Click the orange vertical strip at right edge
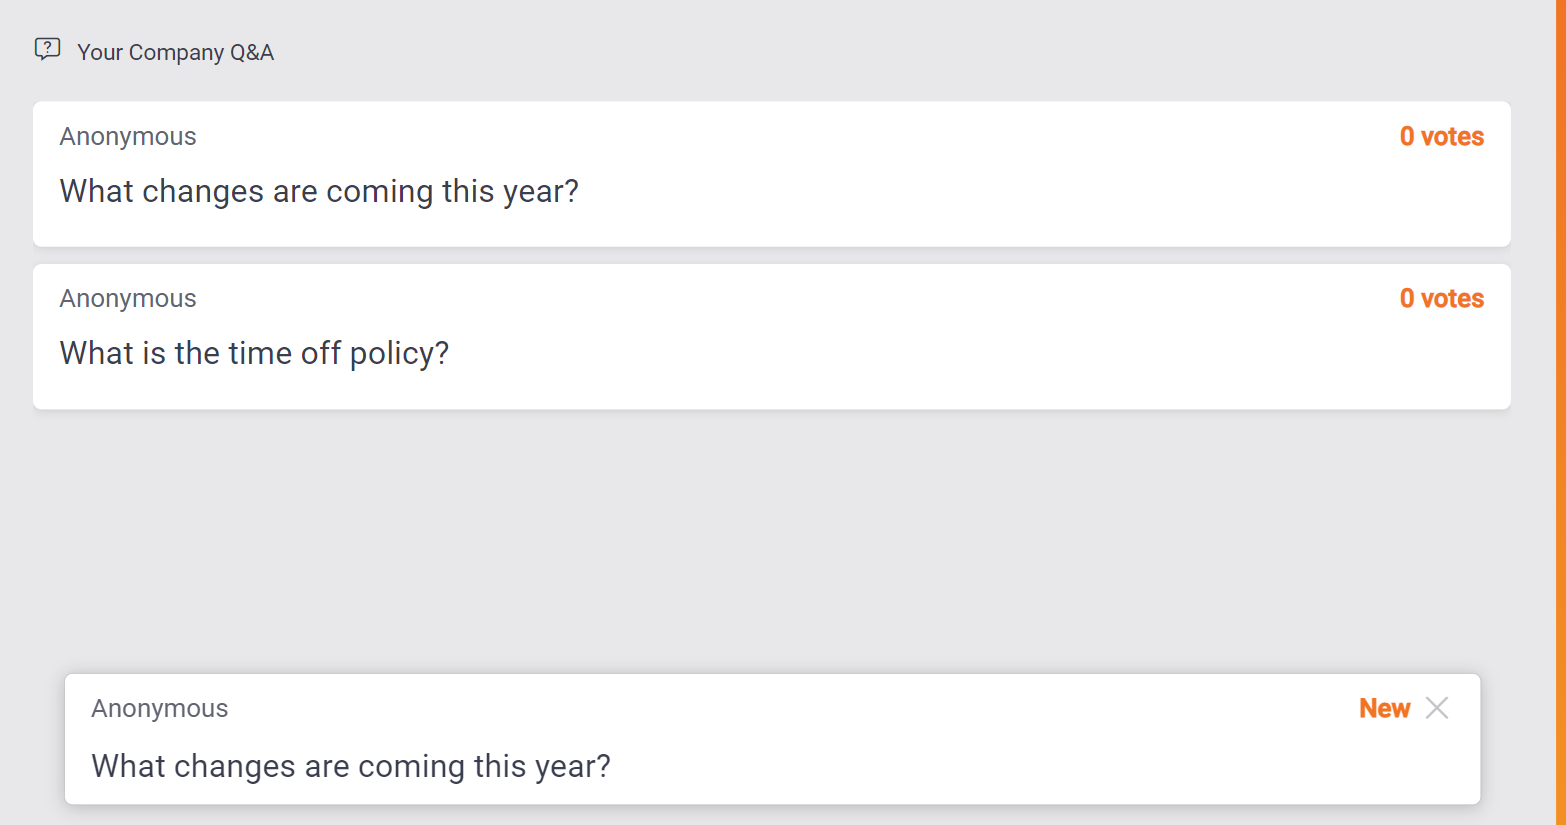 (x=1560, y=400)
